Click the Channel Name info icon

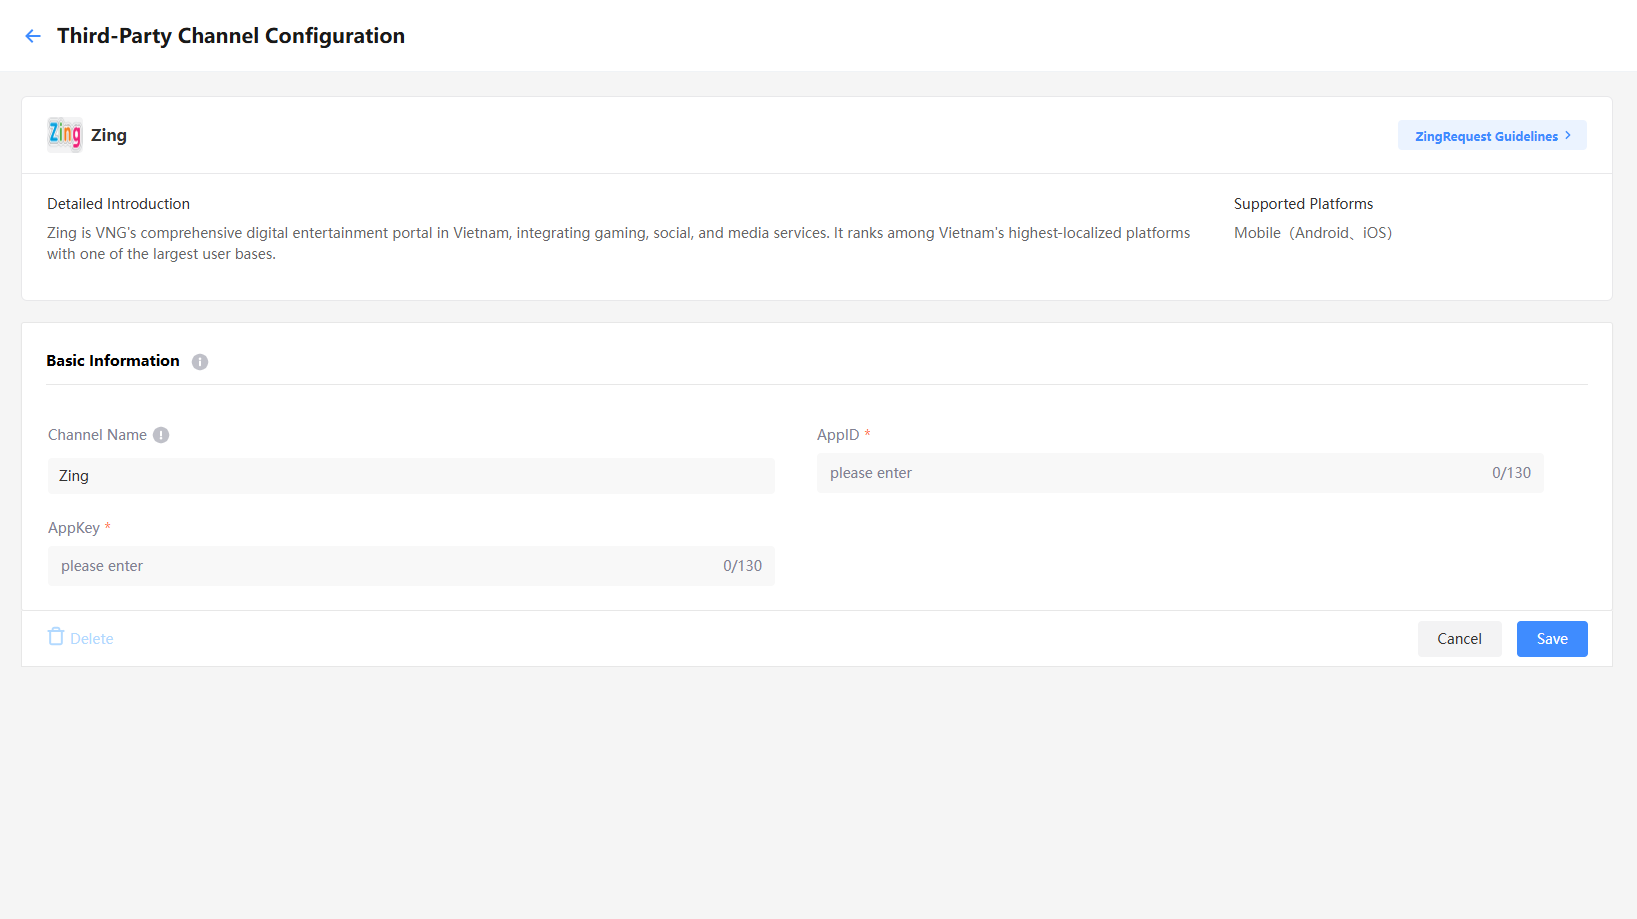coord(161,435)
